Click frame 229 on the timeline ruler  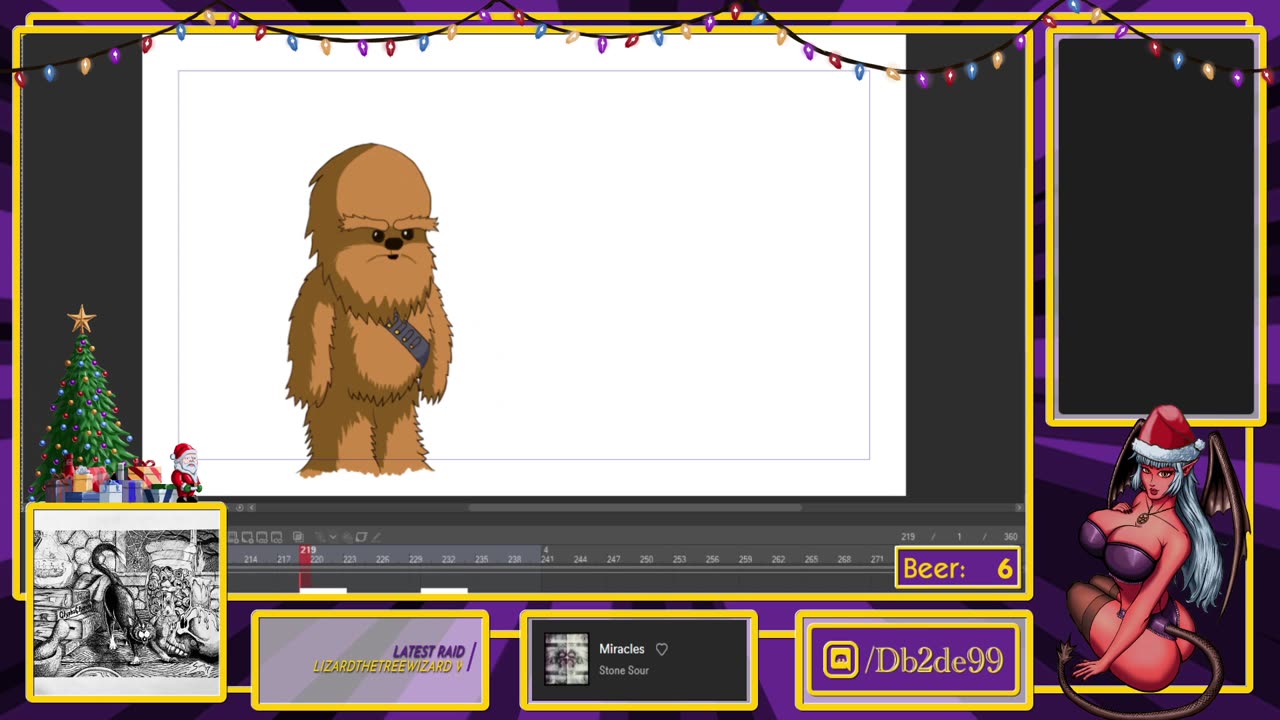(415, 559)
